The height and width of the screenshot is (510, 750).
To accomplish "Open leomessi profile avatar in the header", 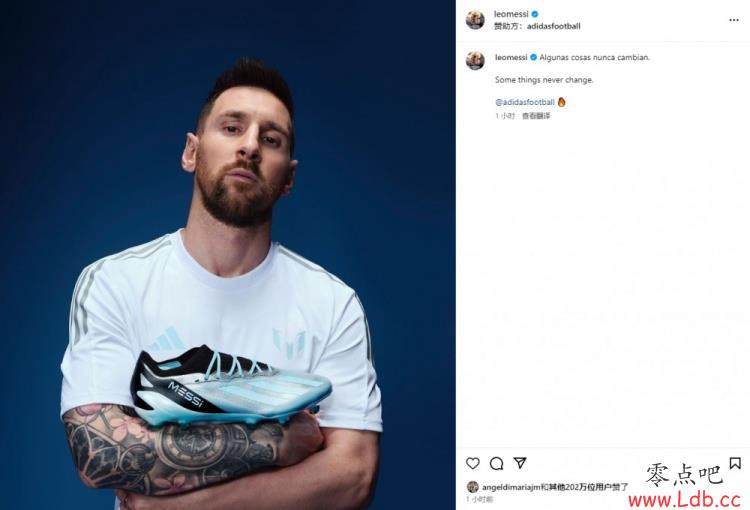I will pos(475,20).
